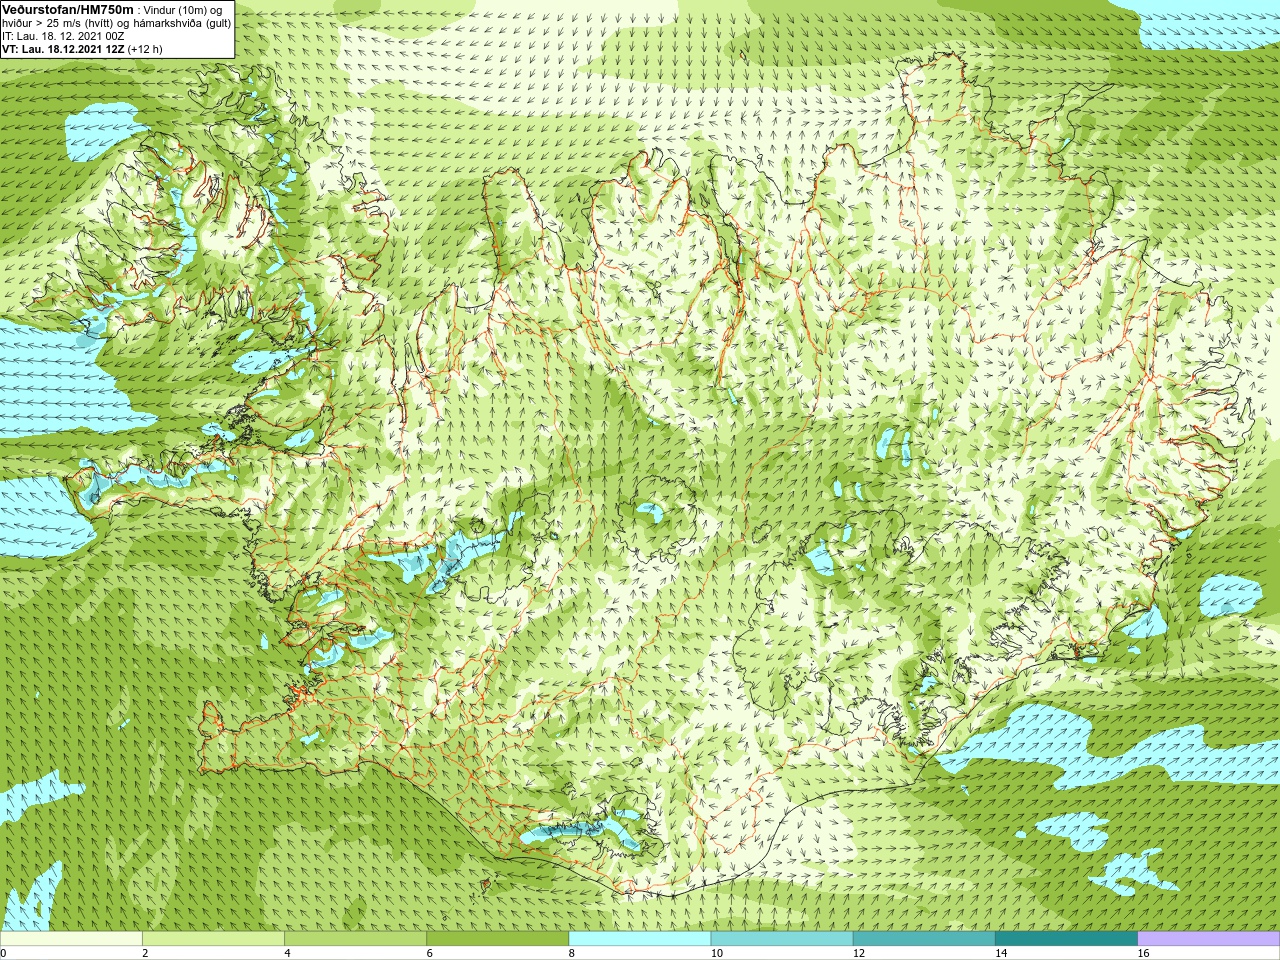Click the scale label '0'
1280x960 pixels.
pyautogui.click(x=3, y=953)
